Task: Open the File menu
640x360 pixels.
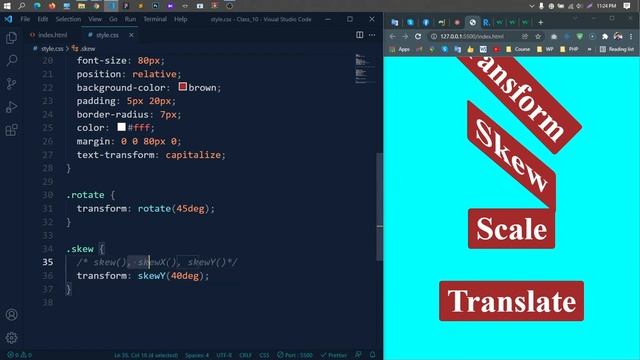Action: [x=25, y=19]
